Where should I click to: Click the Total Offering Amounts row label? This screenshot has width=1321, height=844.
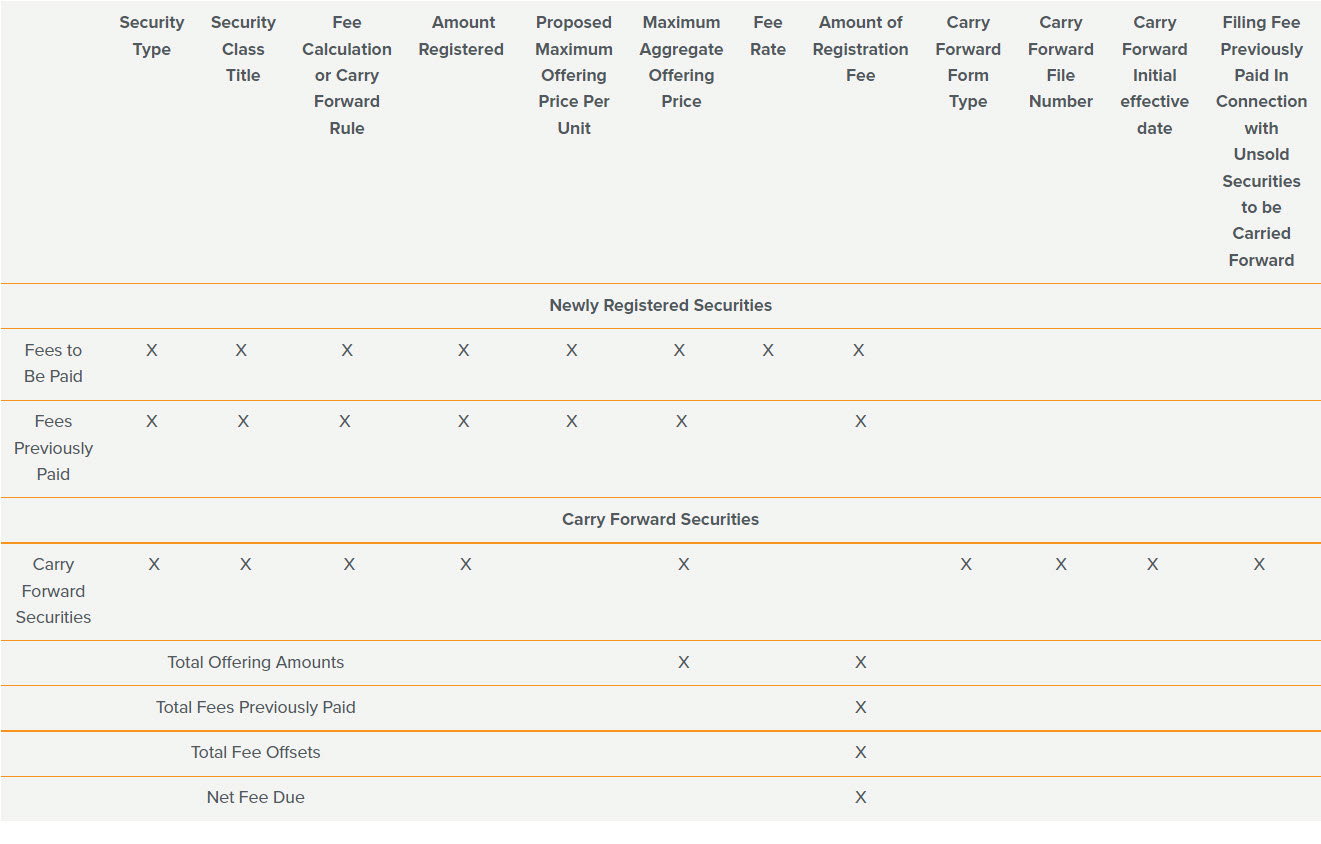(255, 662)
